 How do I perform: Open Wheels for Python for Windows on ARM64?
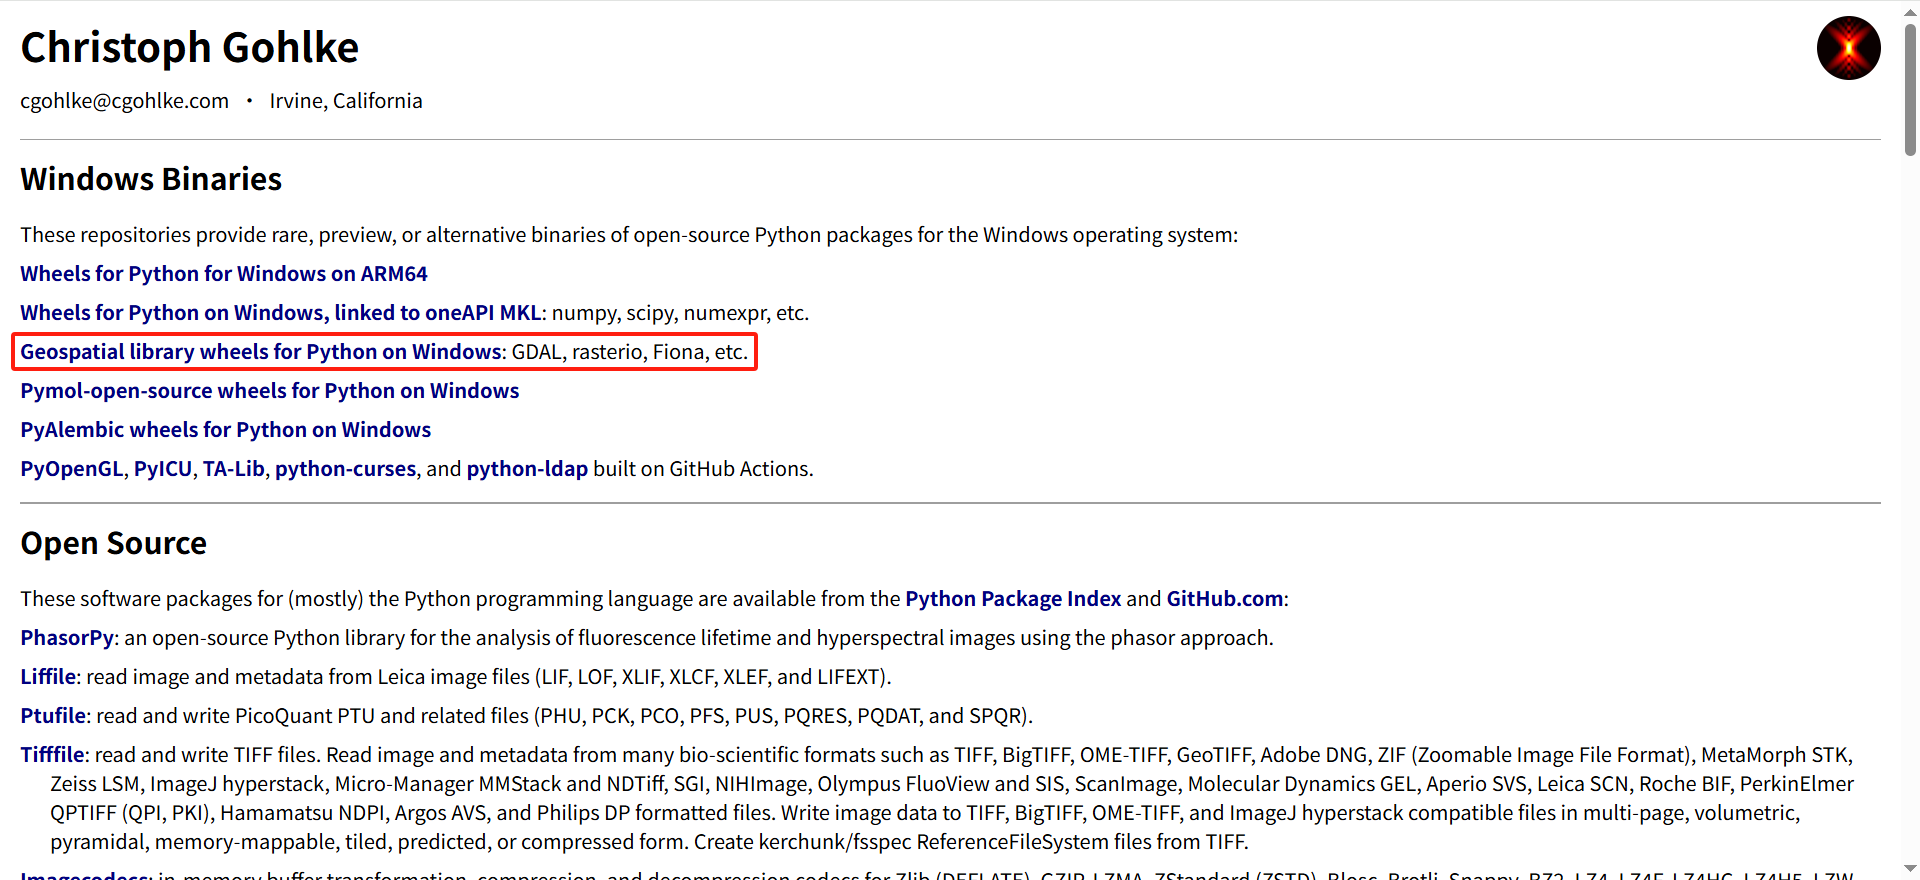pos(224,274)
